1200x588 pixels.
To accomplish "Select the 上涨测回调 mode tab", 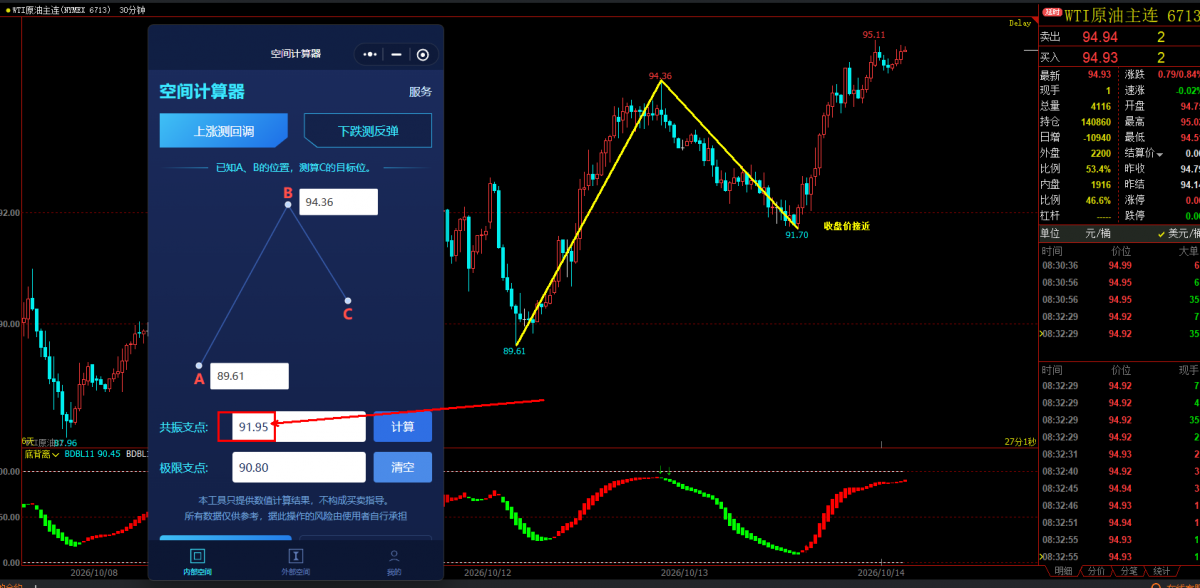I will point(223,130).
